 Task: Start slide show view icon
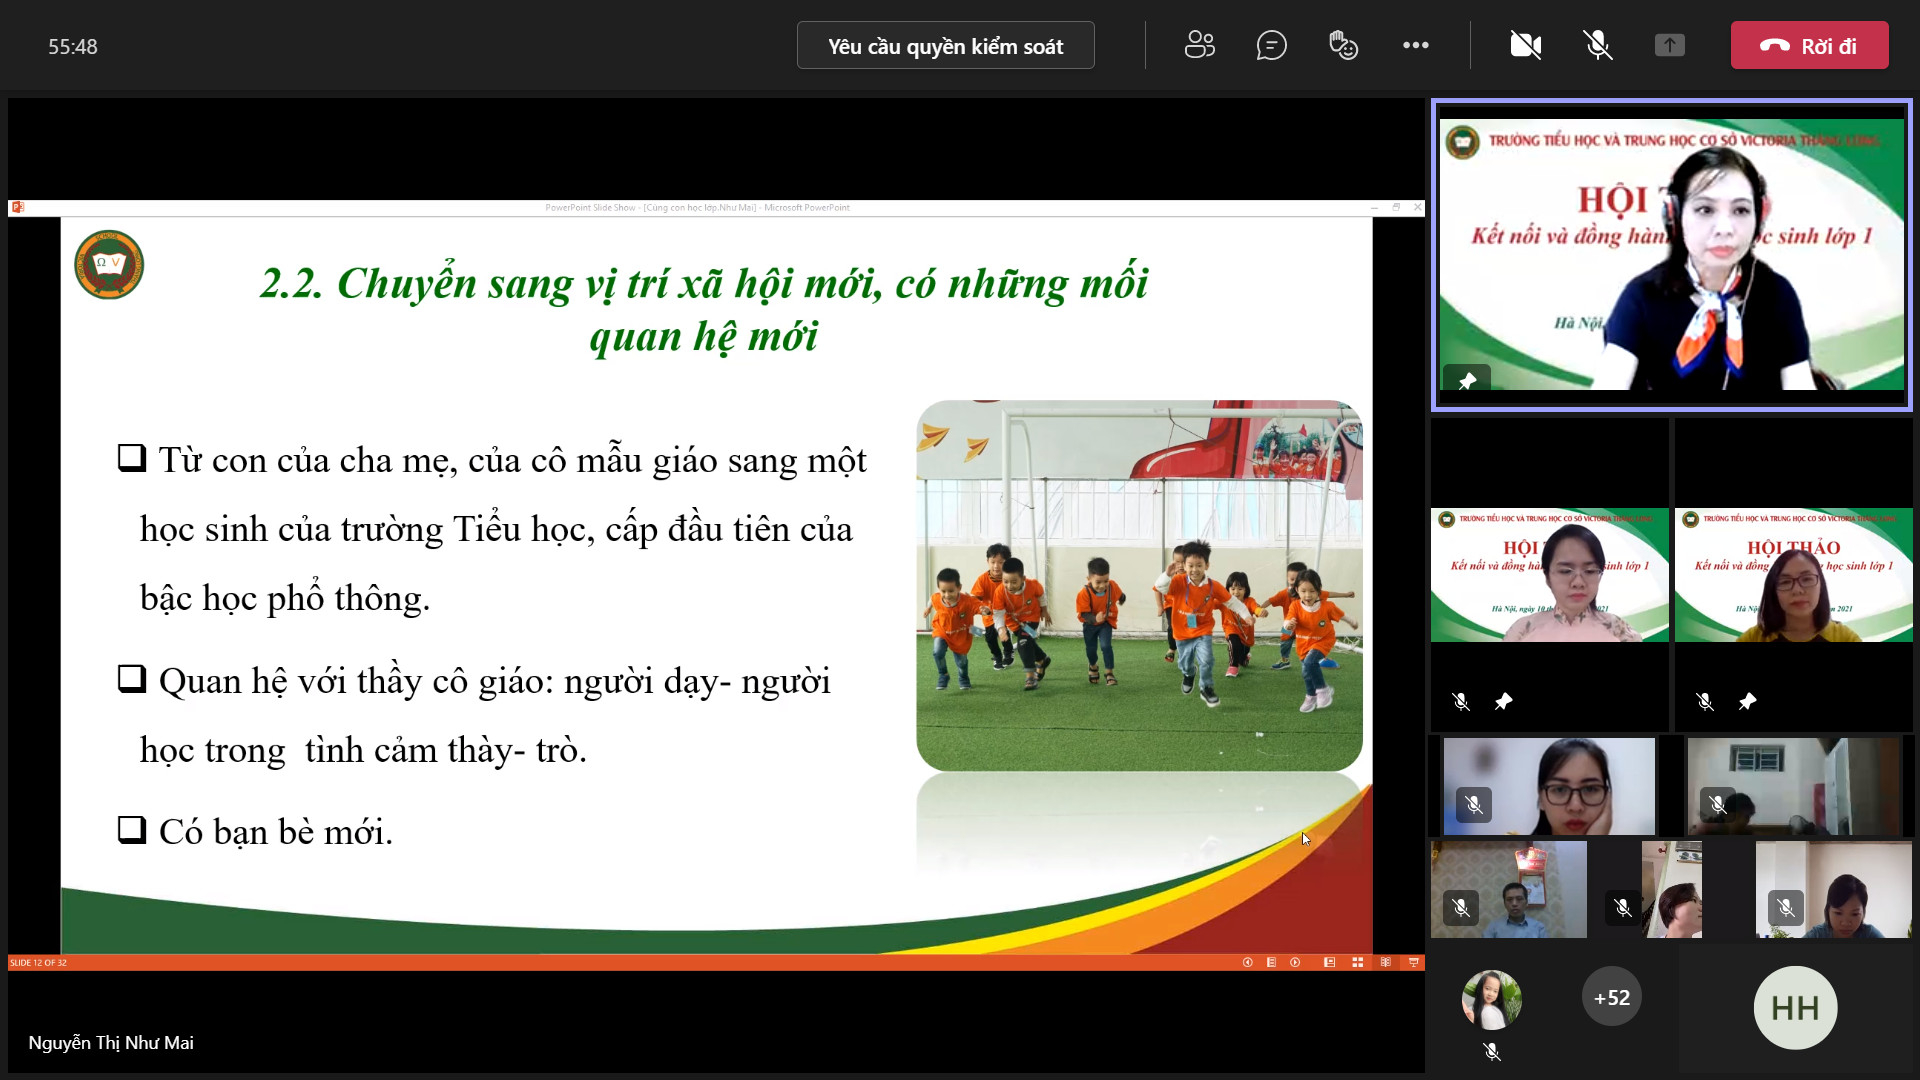pos(1413,962)
